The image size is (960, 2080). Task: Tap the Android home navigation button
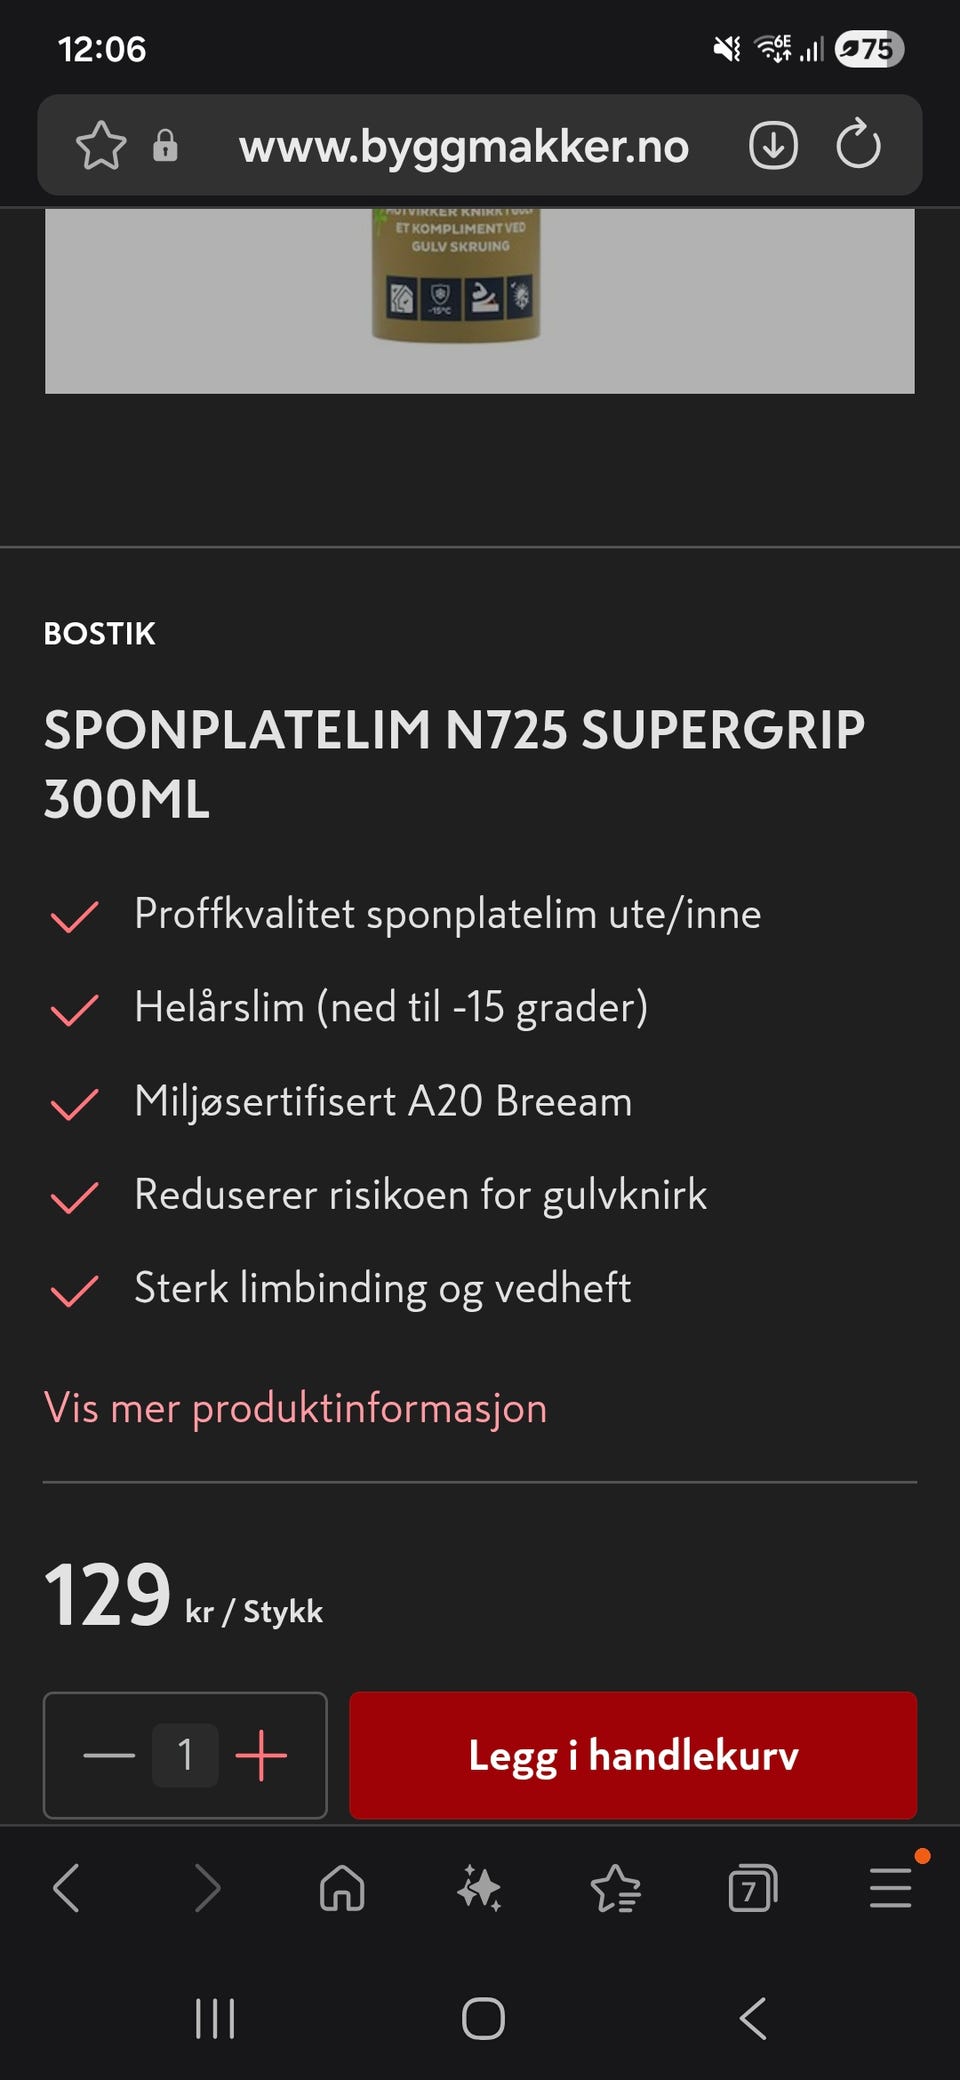pos(483,2018)
